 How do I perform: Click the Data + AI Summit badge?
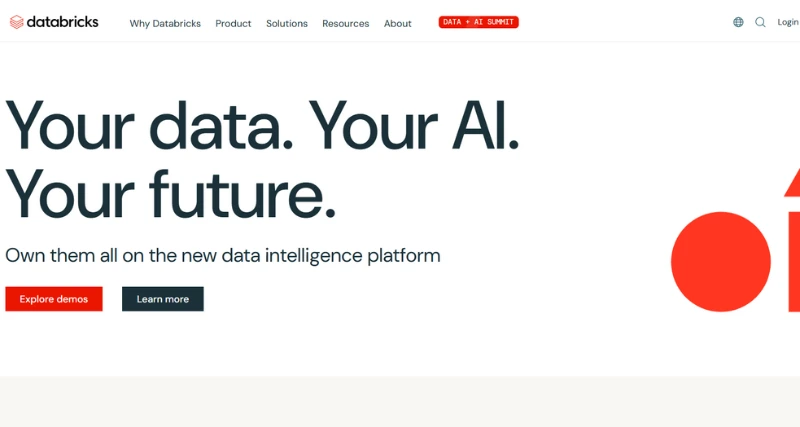pos(478,22)
